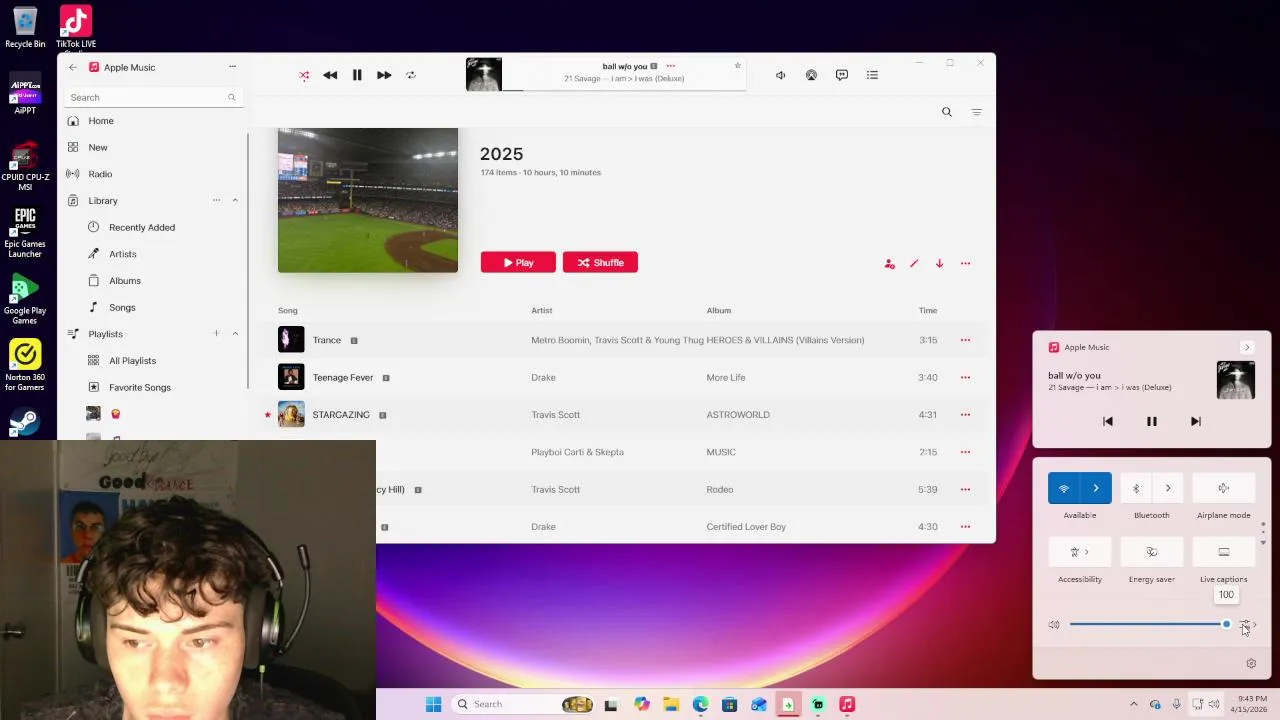Screen dimensions: 1280x720
Task: Open Albums in Library
Action: (x=124, y=281)
